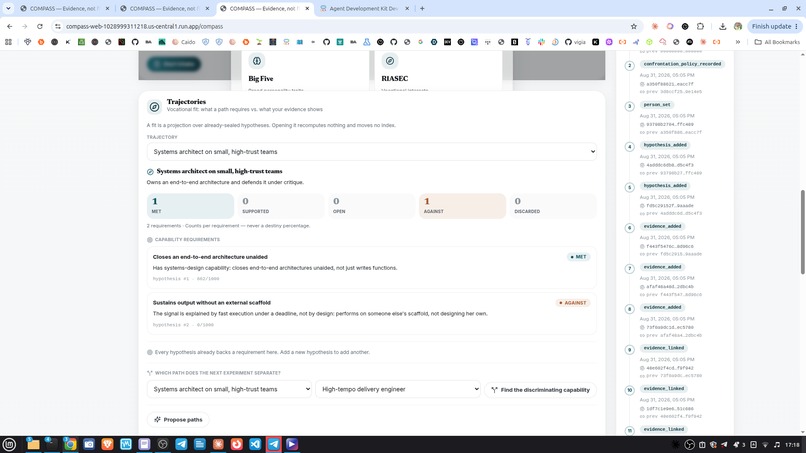This screenshot has height=453, width=806.
Task: Click the AGAINST badge on second requirement
Action: tap(573, 303)
